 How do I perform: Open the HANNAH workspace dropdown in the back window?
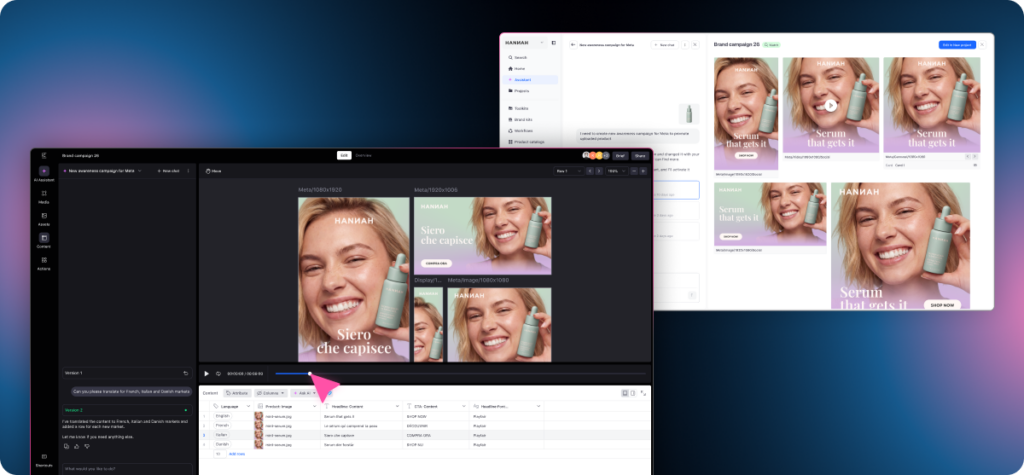(524, 43)
